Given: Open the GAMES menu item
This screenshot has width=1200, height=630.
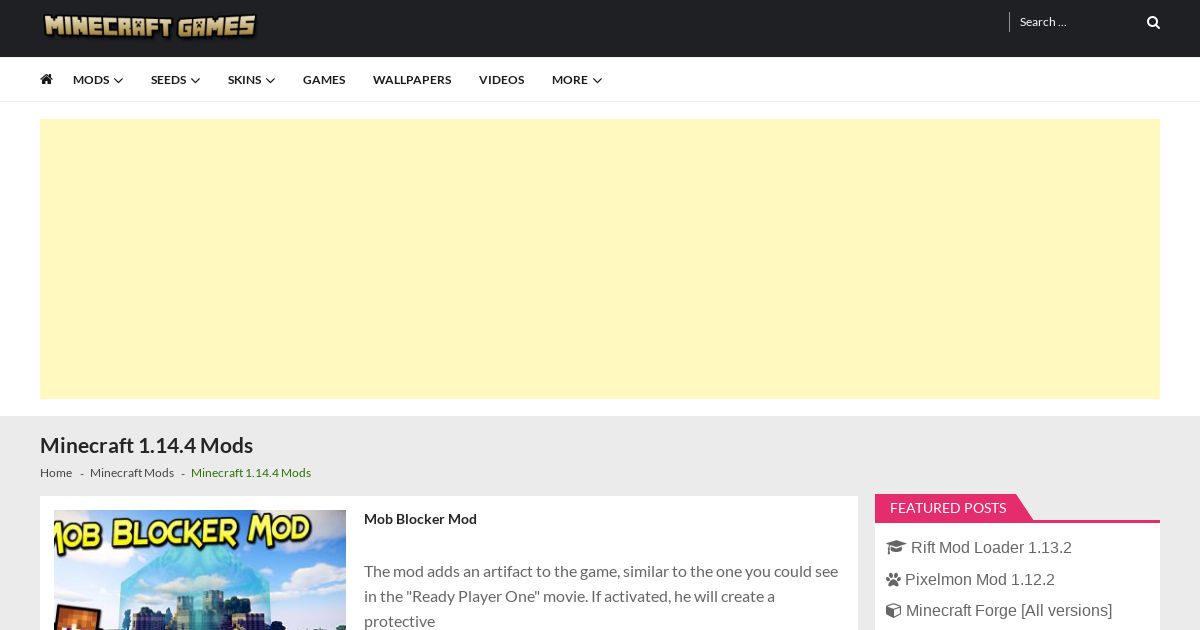Looking at the screenshot, I should 324,80.
